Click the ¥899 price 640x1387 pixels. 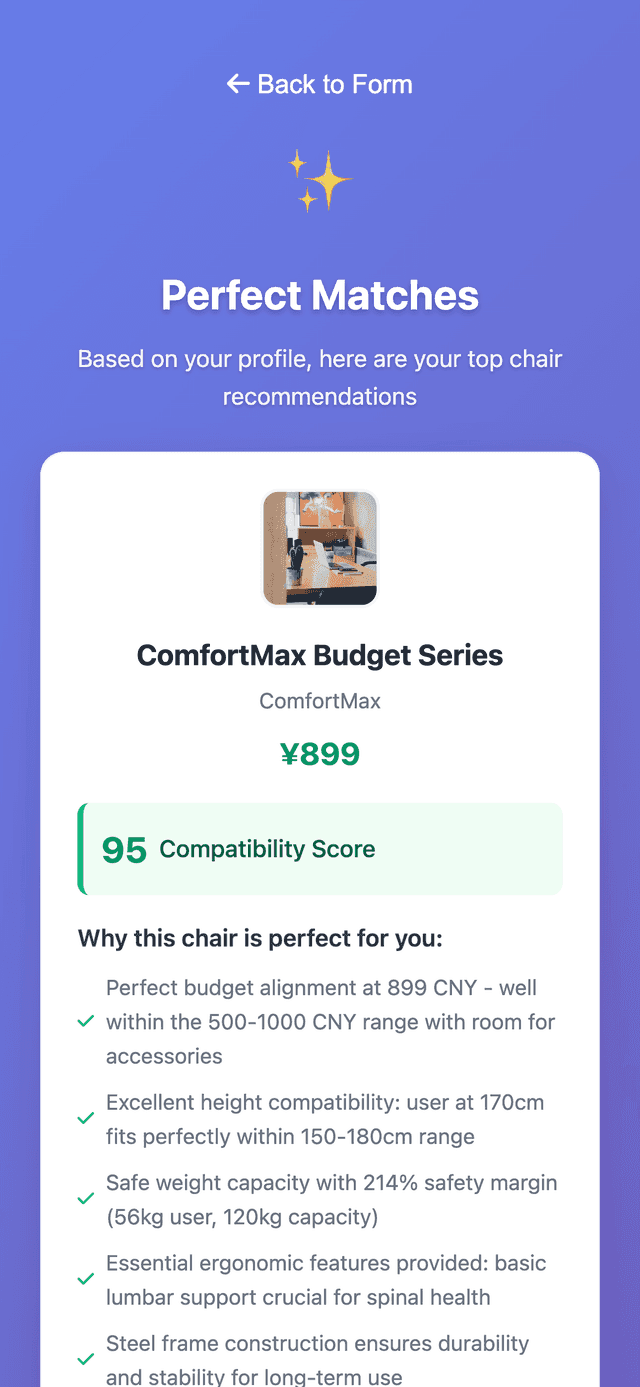pos(320,754)
